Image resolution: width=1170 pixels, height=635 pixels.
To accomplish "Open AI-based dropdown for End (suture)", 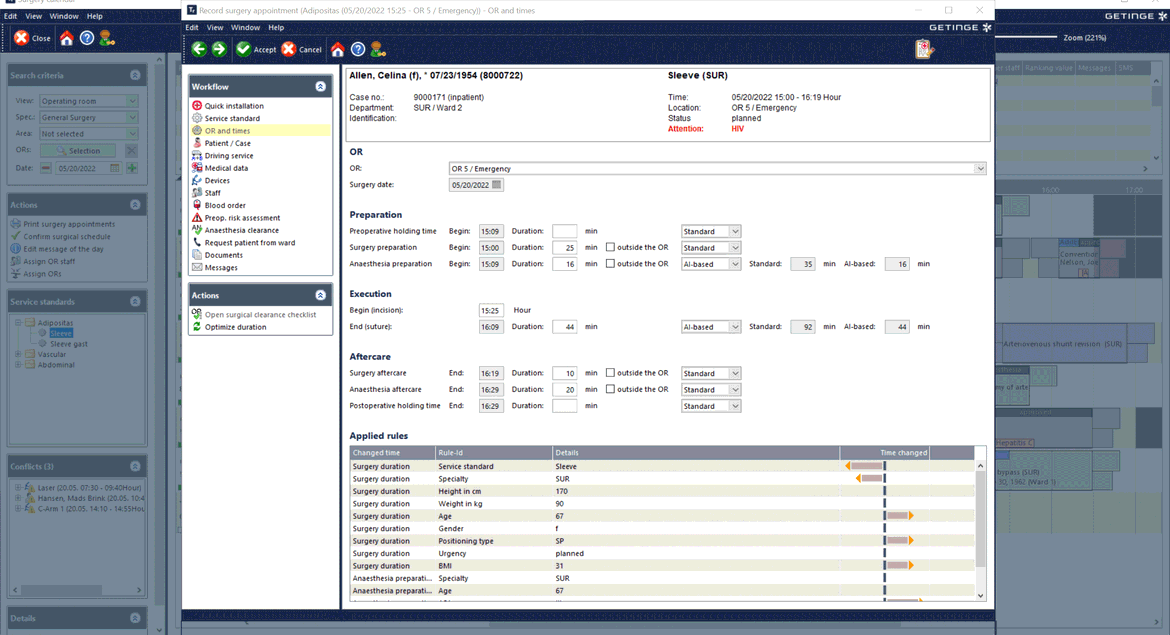I will coord(734,327).
